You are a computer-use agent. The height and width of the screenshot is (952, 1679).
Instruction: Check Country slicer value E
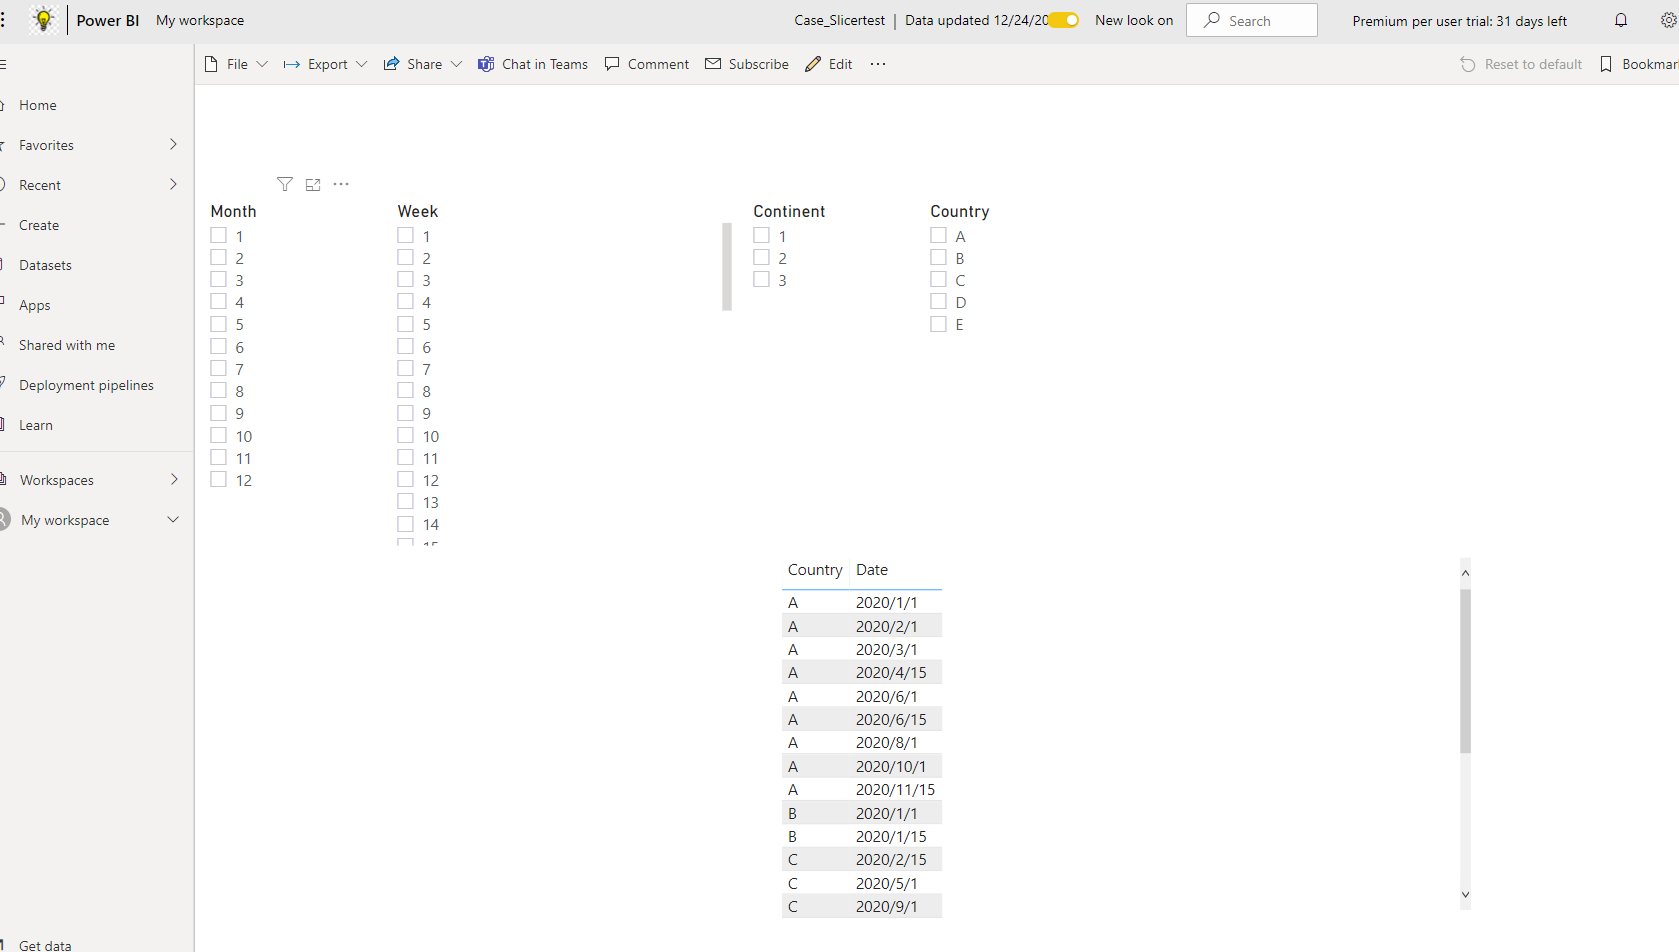pyautogui.click(x=938, y=324)
